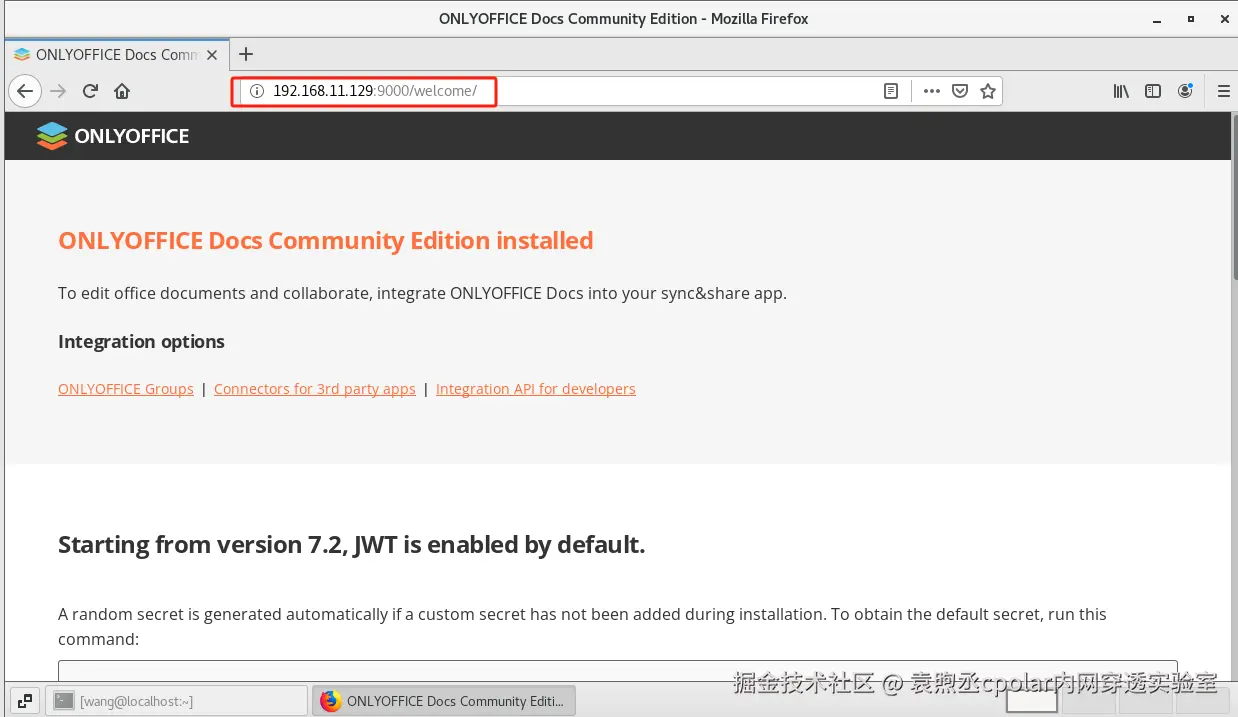Open page actions three-dot menu
Screen dimensions: 1238x717
click(932, 91)
